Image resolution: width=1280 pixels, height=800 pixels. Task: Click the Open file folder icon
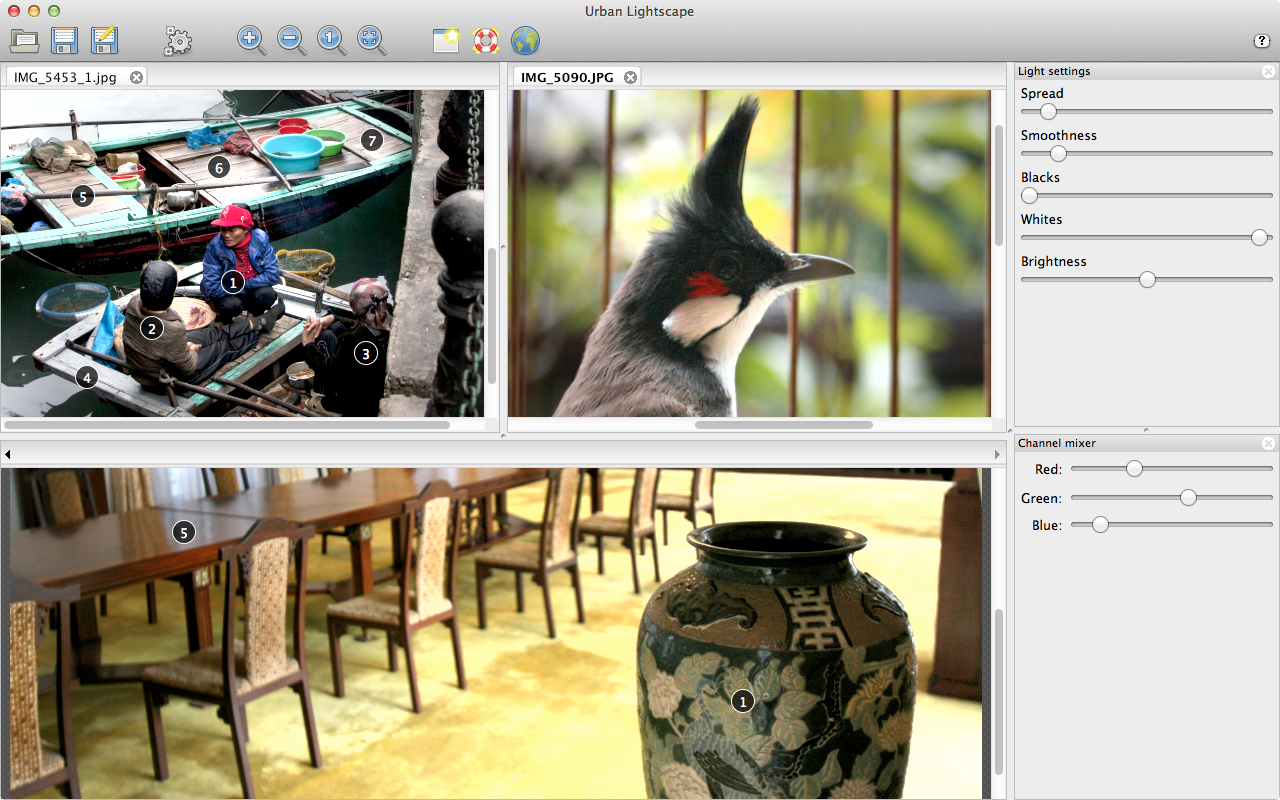click(x=24, y=41)
